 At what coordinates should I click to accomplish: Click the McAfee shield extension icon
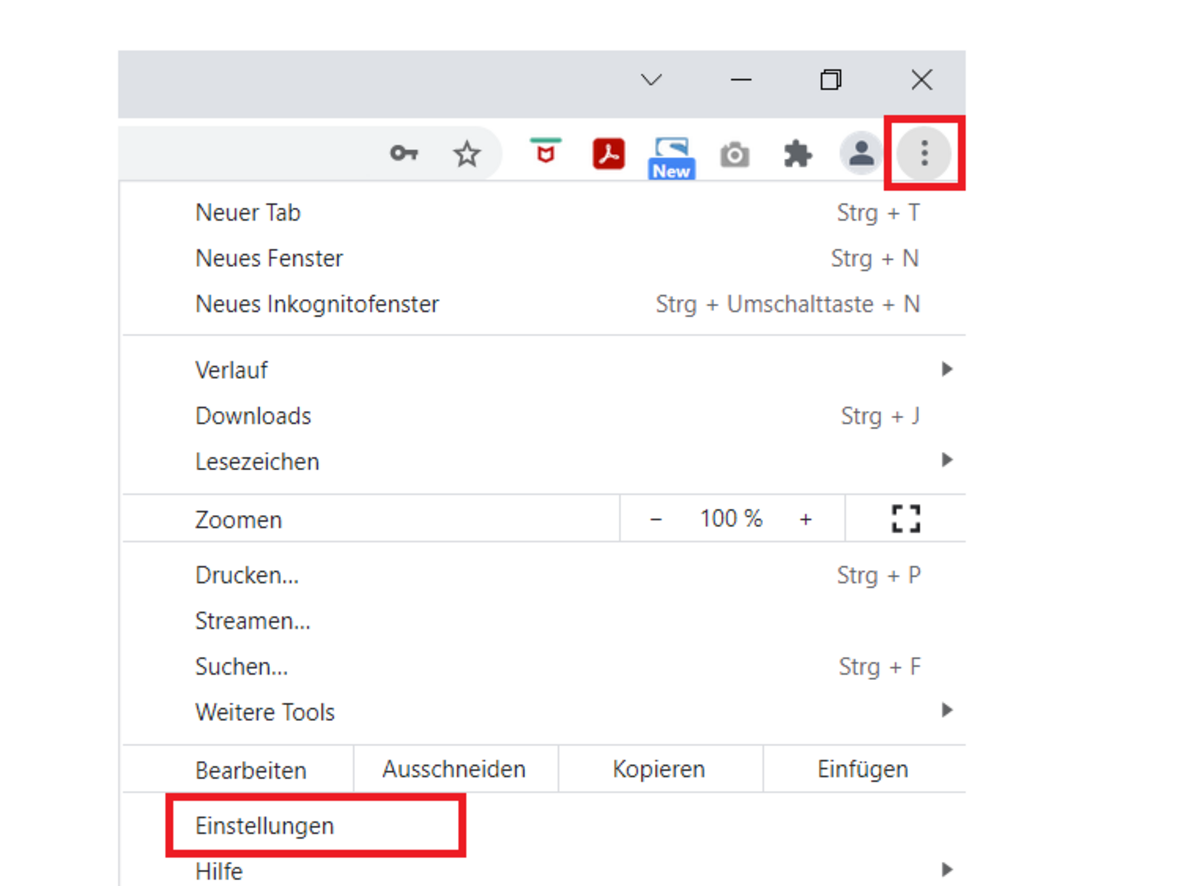click(x=545, y=153)
